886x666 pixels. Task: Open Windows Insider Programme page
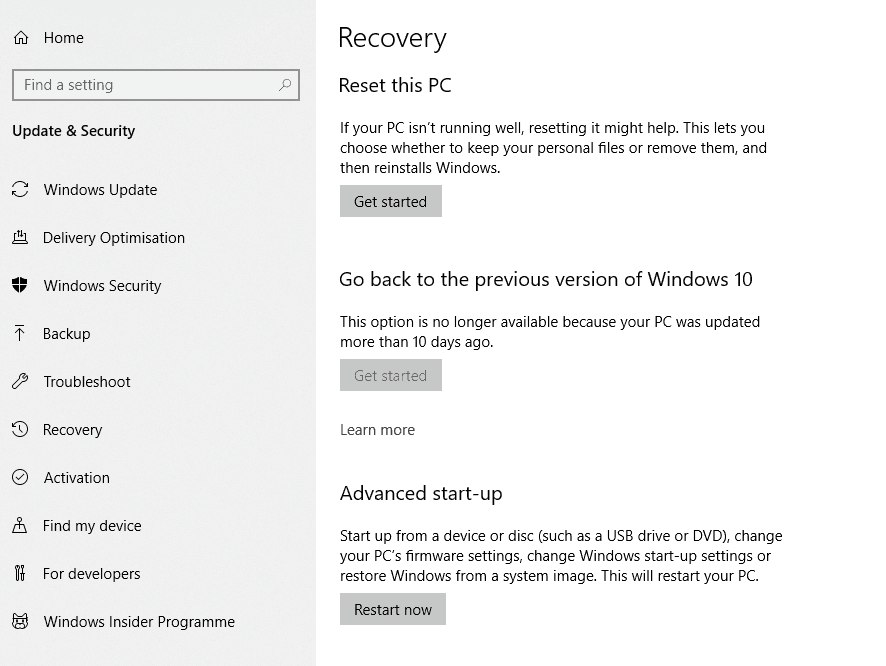click(139, 622)
